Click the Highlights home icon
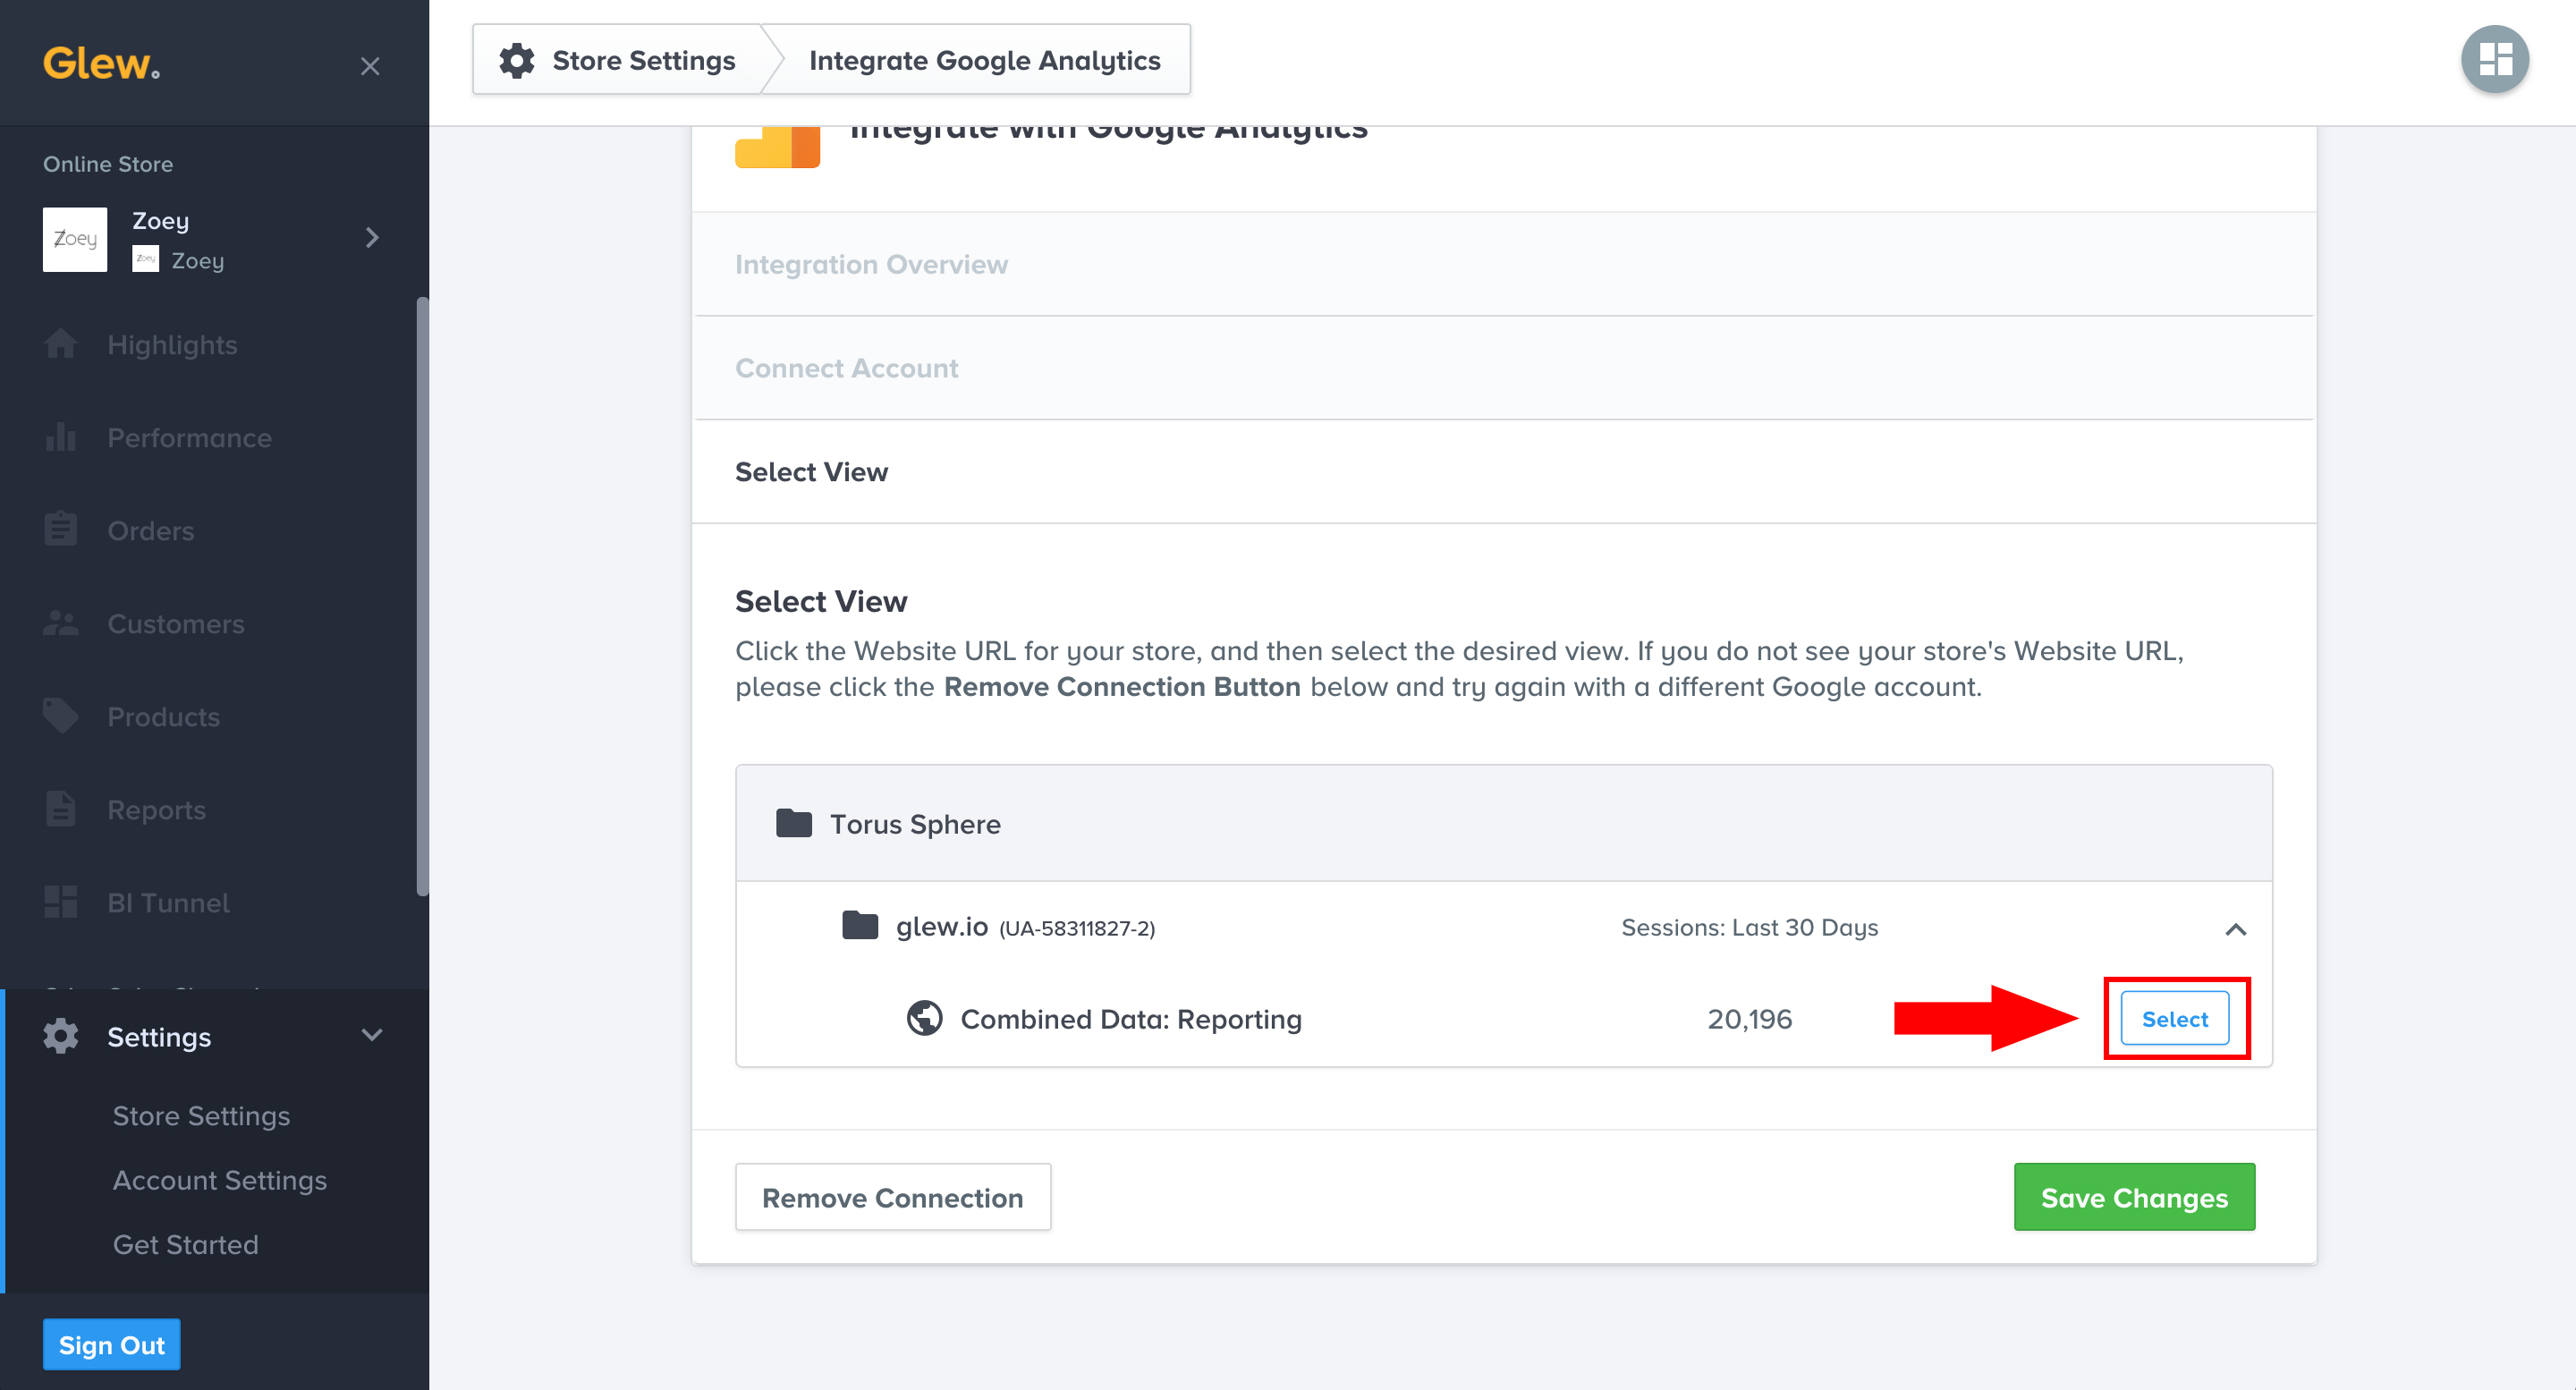 60,345
